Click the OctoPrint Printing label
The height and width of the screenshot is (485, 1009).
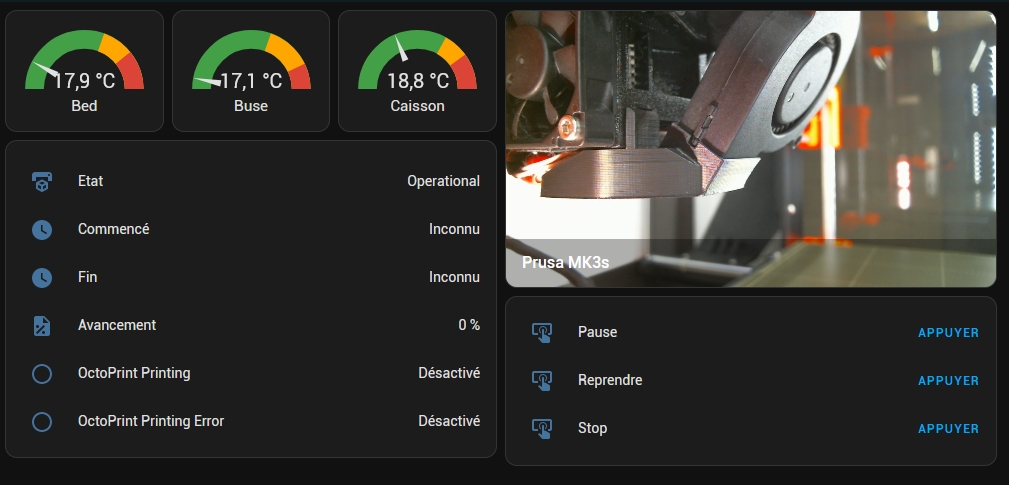(134, 373)
